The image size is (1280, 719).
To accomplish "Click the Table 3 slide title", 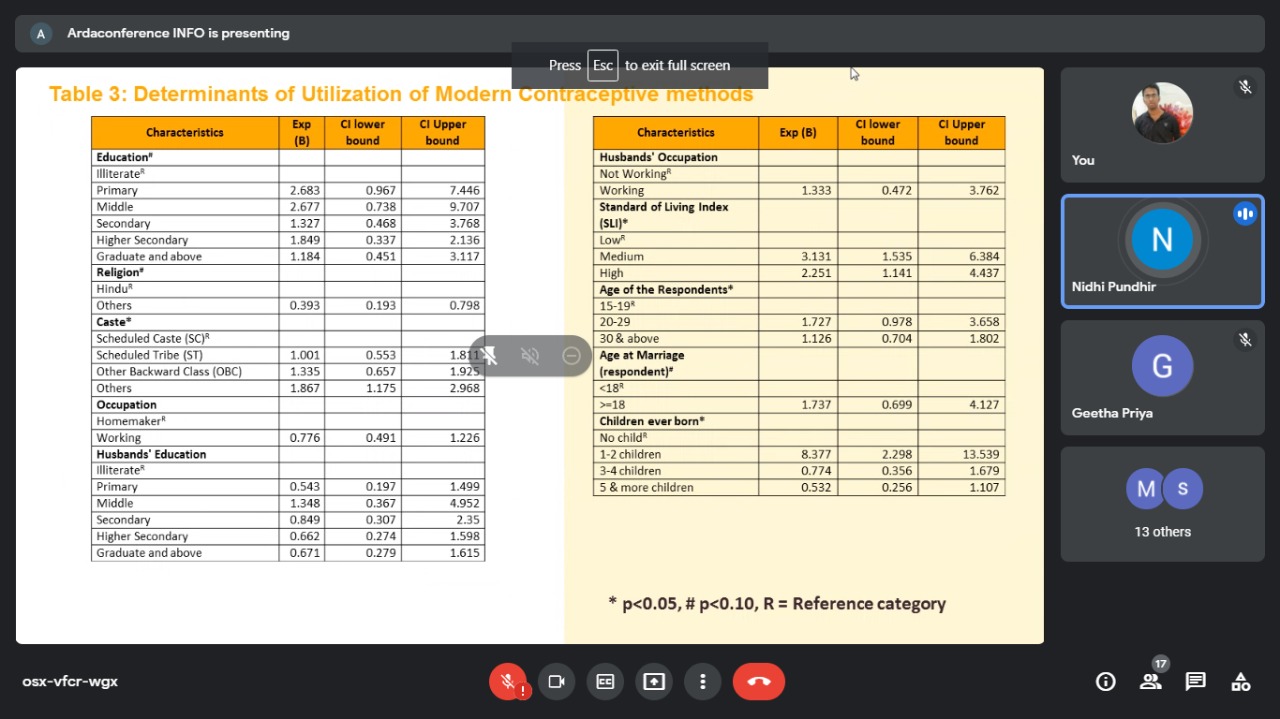I will pyautogui.click(x=400, y=94).
